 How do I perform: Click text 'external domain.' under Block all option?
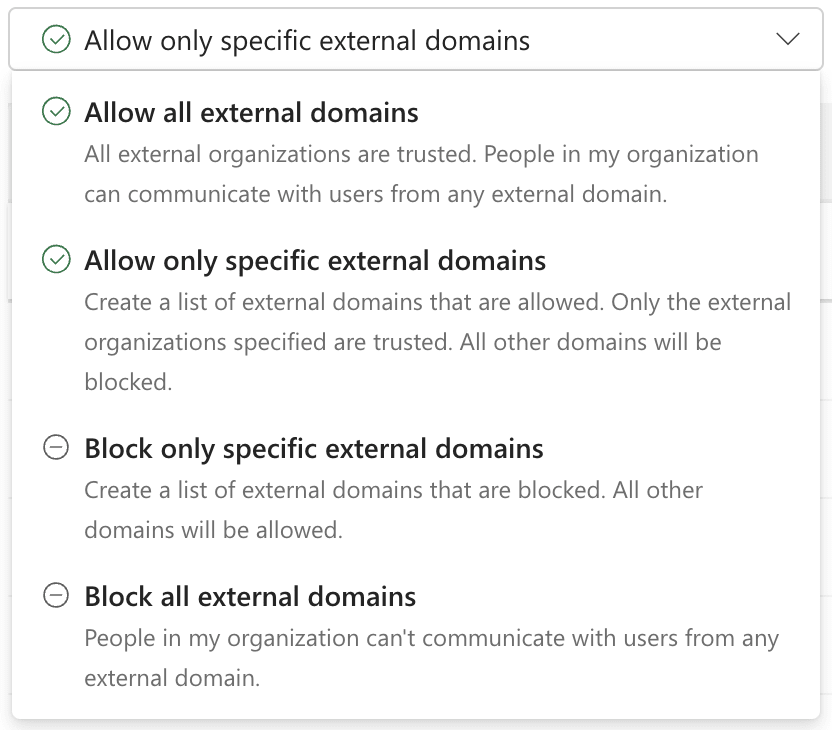point(172,679)
